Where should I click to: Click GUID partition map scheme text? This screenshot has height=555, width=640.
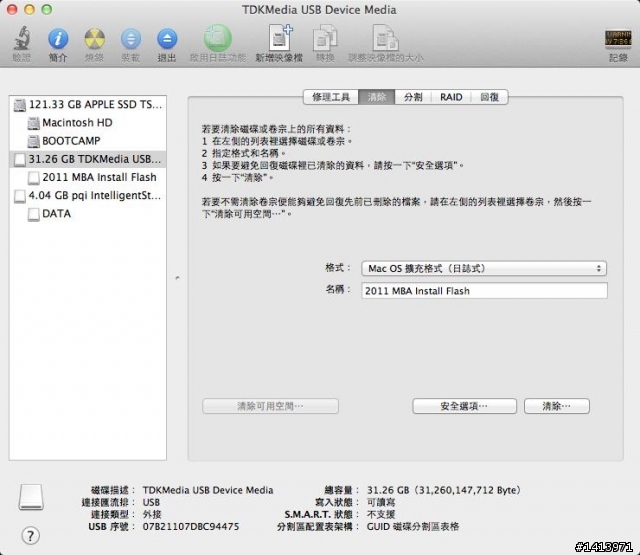tap(413, 526)
